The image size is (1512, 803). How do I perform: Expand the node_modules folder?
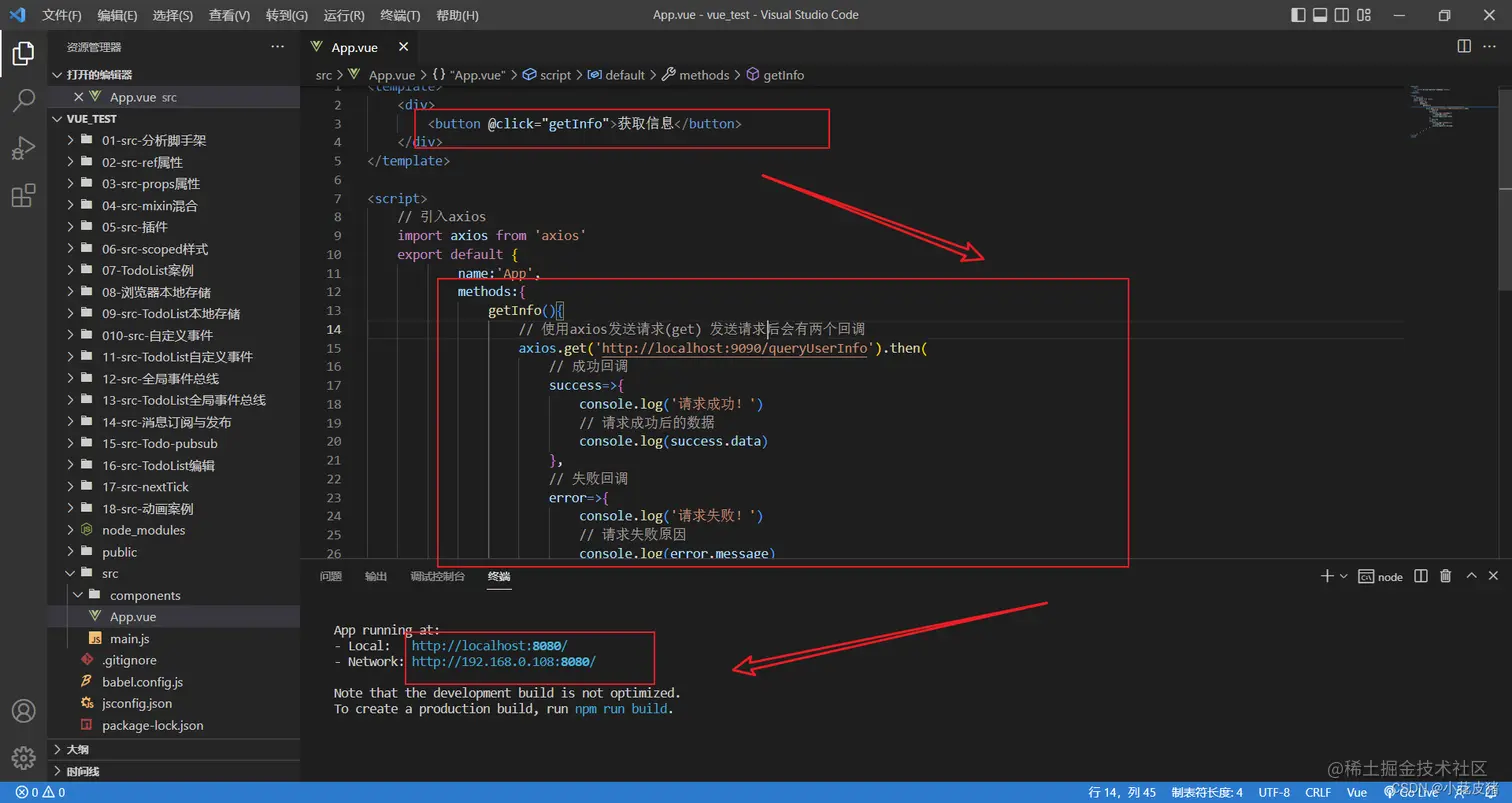(x=174, y=530)
